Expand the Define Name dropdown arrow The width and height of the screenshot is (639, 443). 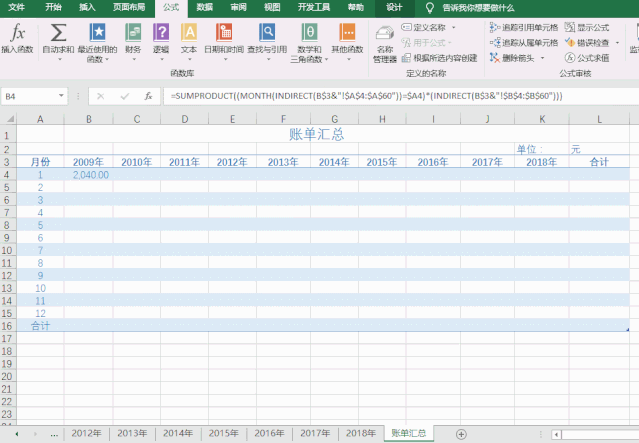pyautogui.click(x=454, y=27)
